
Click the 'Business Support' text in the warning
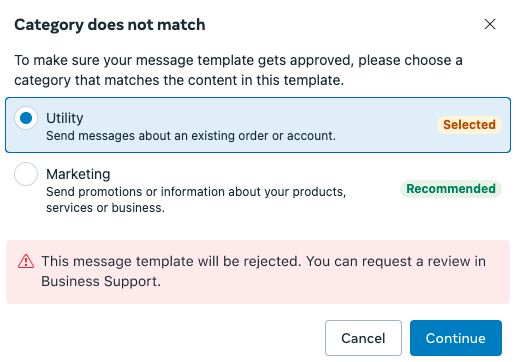[101, 281]
